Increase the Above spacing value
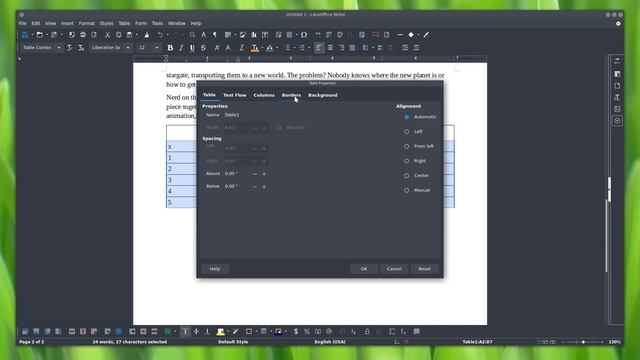Viewport: 640px width, 360px height. (x=264, y=174)
